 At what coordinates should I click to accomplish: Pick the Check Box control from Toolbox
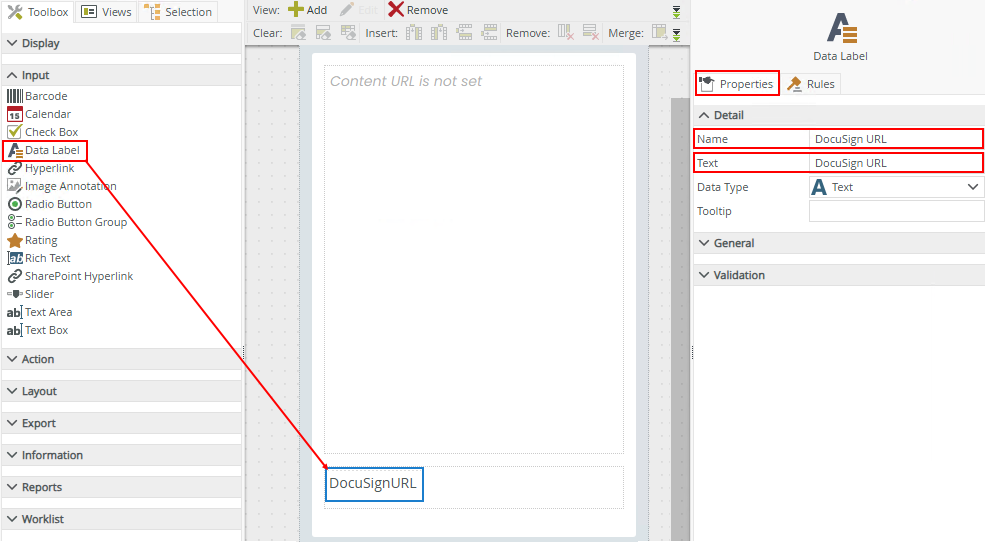tap(43, 132)
